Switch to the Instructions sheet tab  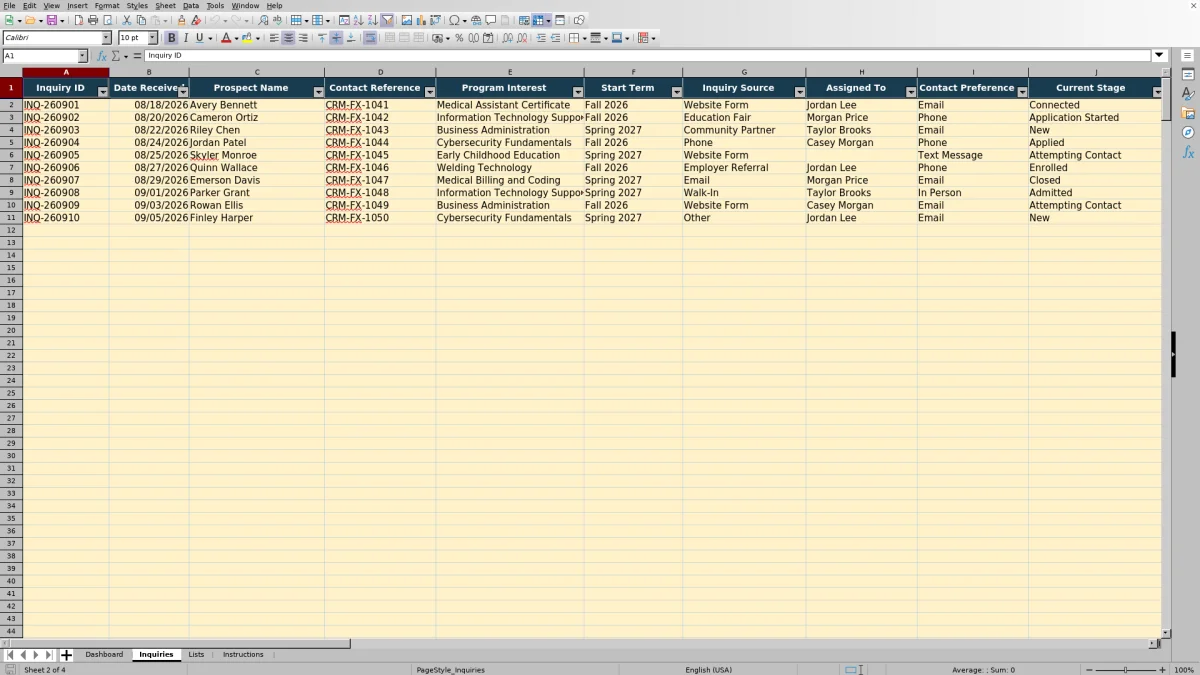[243, 655]
